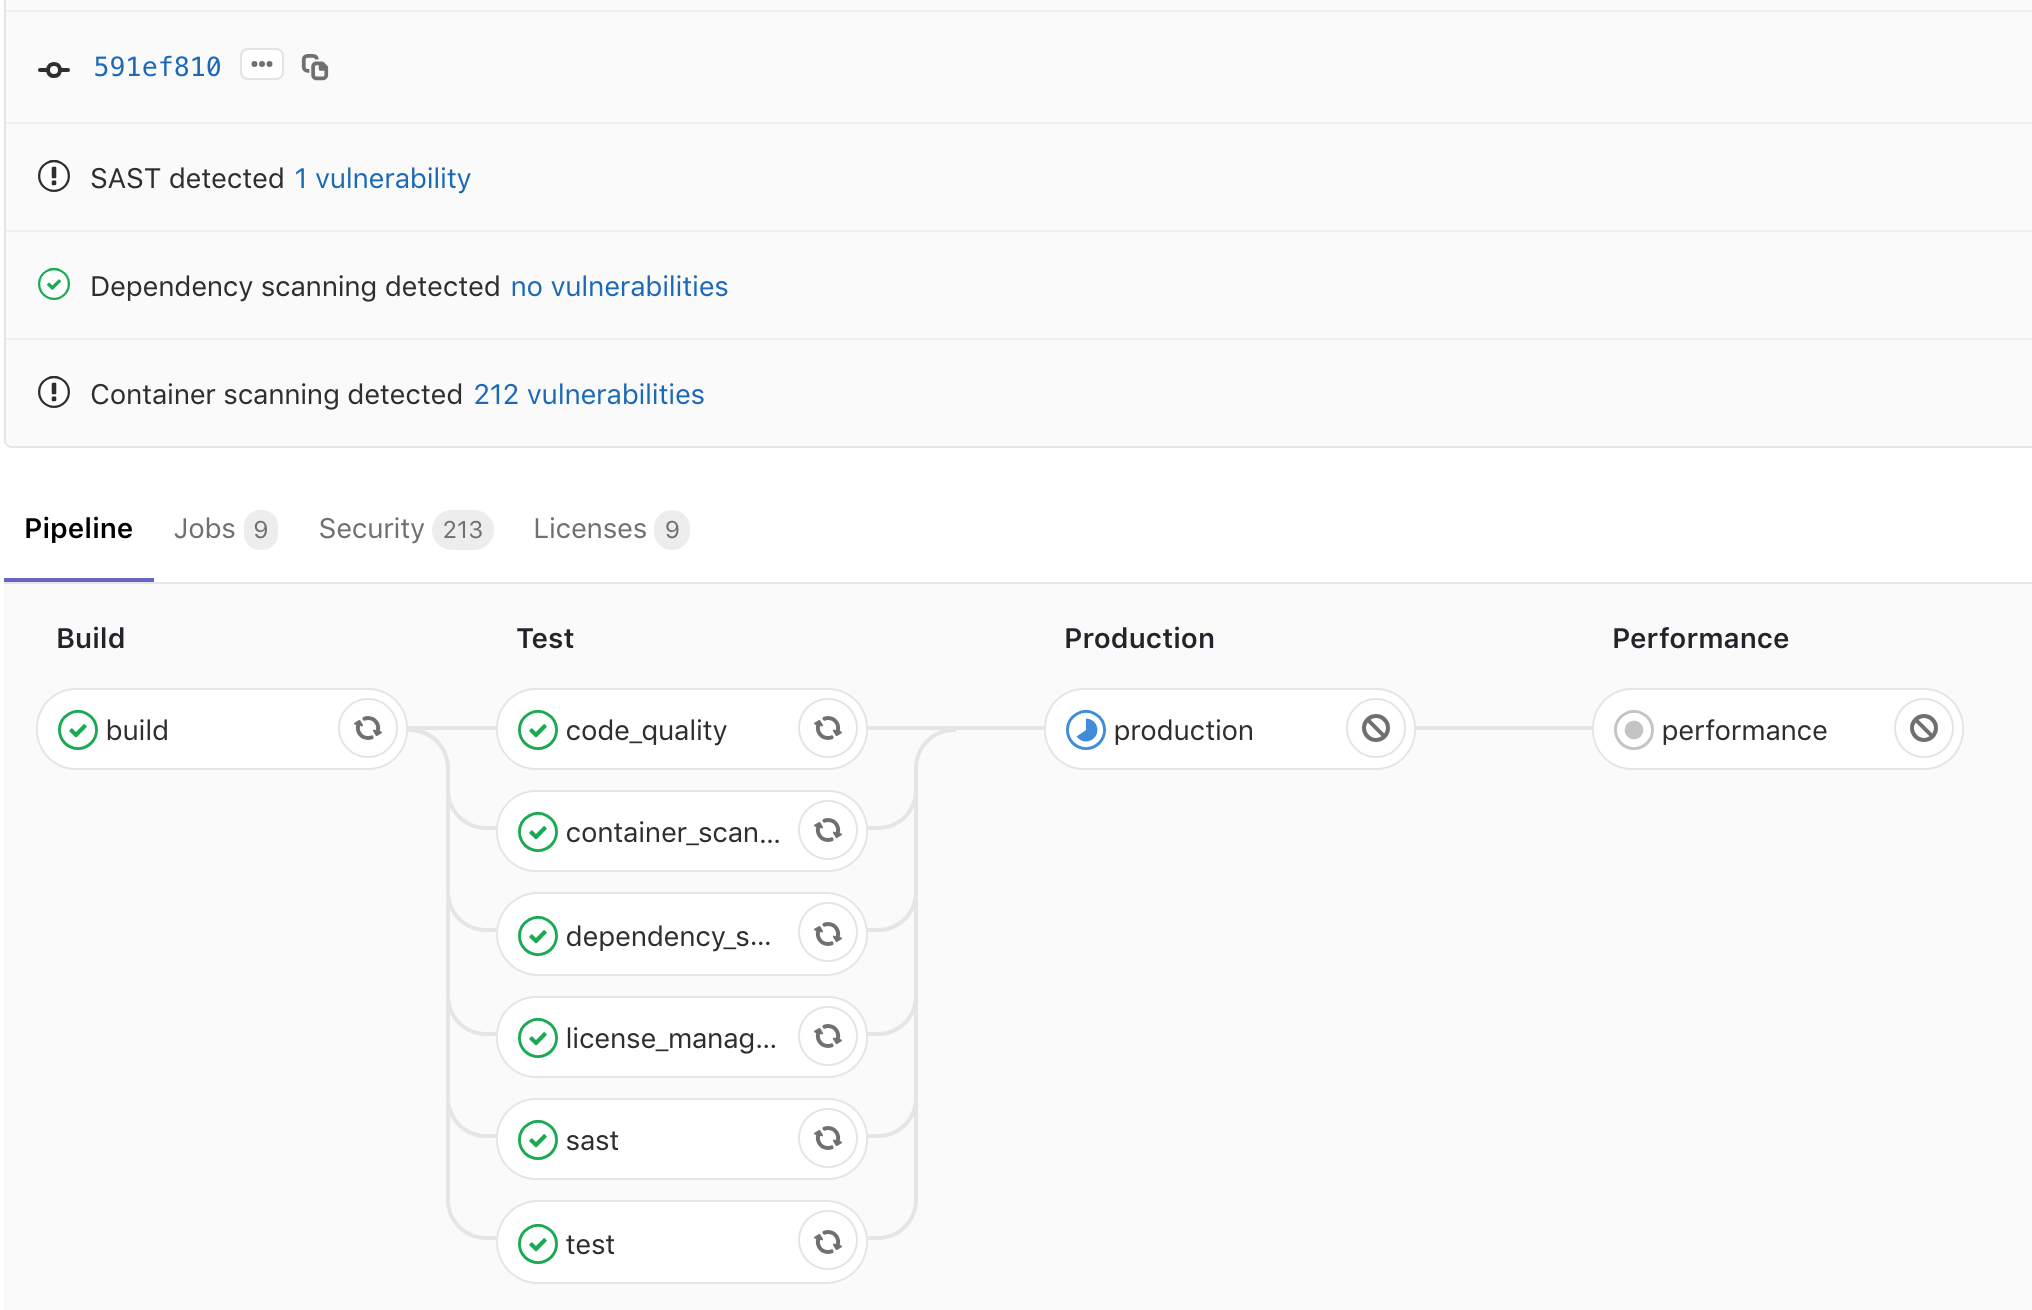Image resolution: width=2032 pixels, height=1310 pixels.
Task: Open the 212 container scanning vulnerabilities
Action: [588, 394]
